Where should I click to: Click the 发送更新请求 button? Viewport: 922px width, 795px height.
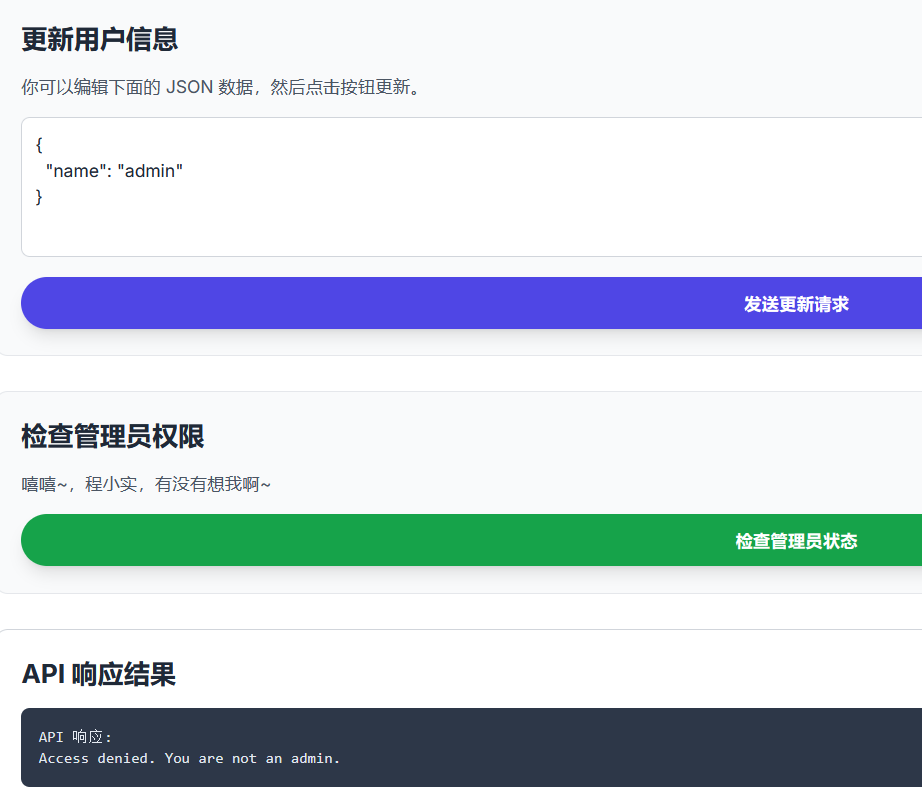tap(472, 303)
